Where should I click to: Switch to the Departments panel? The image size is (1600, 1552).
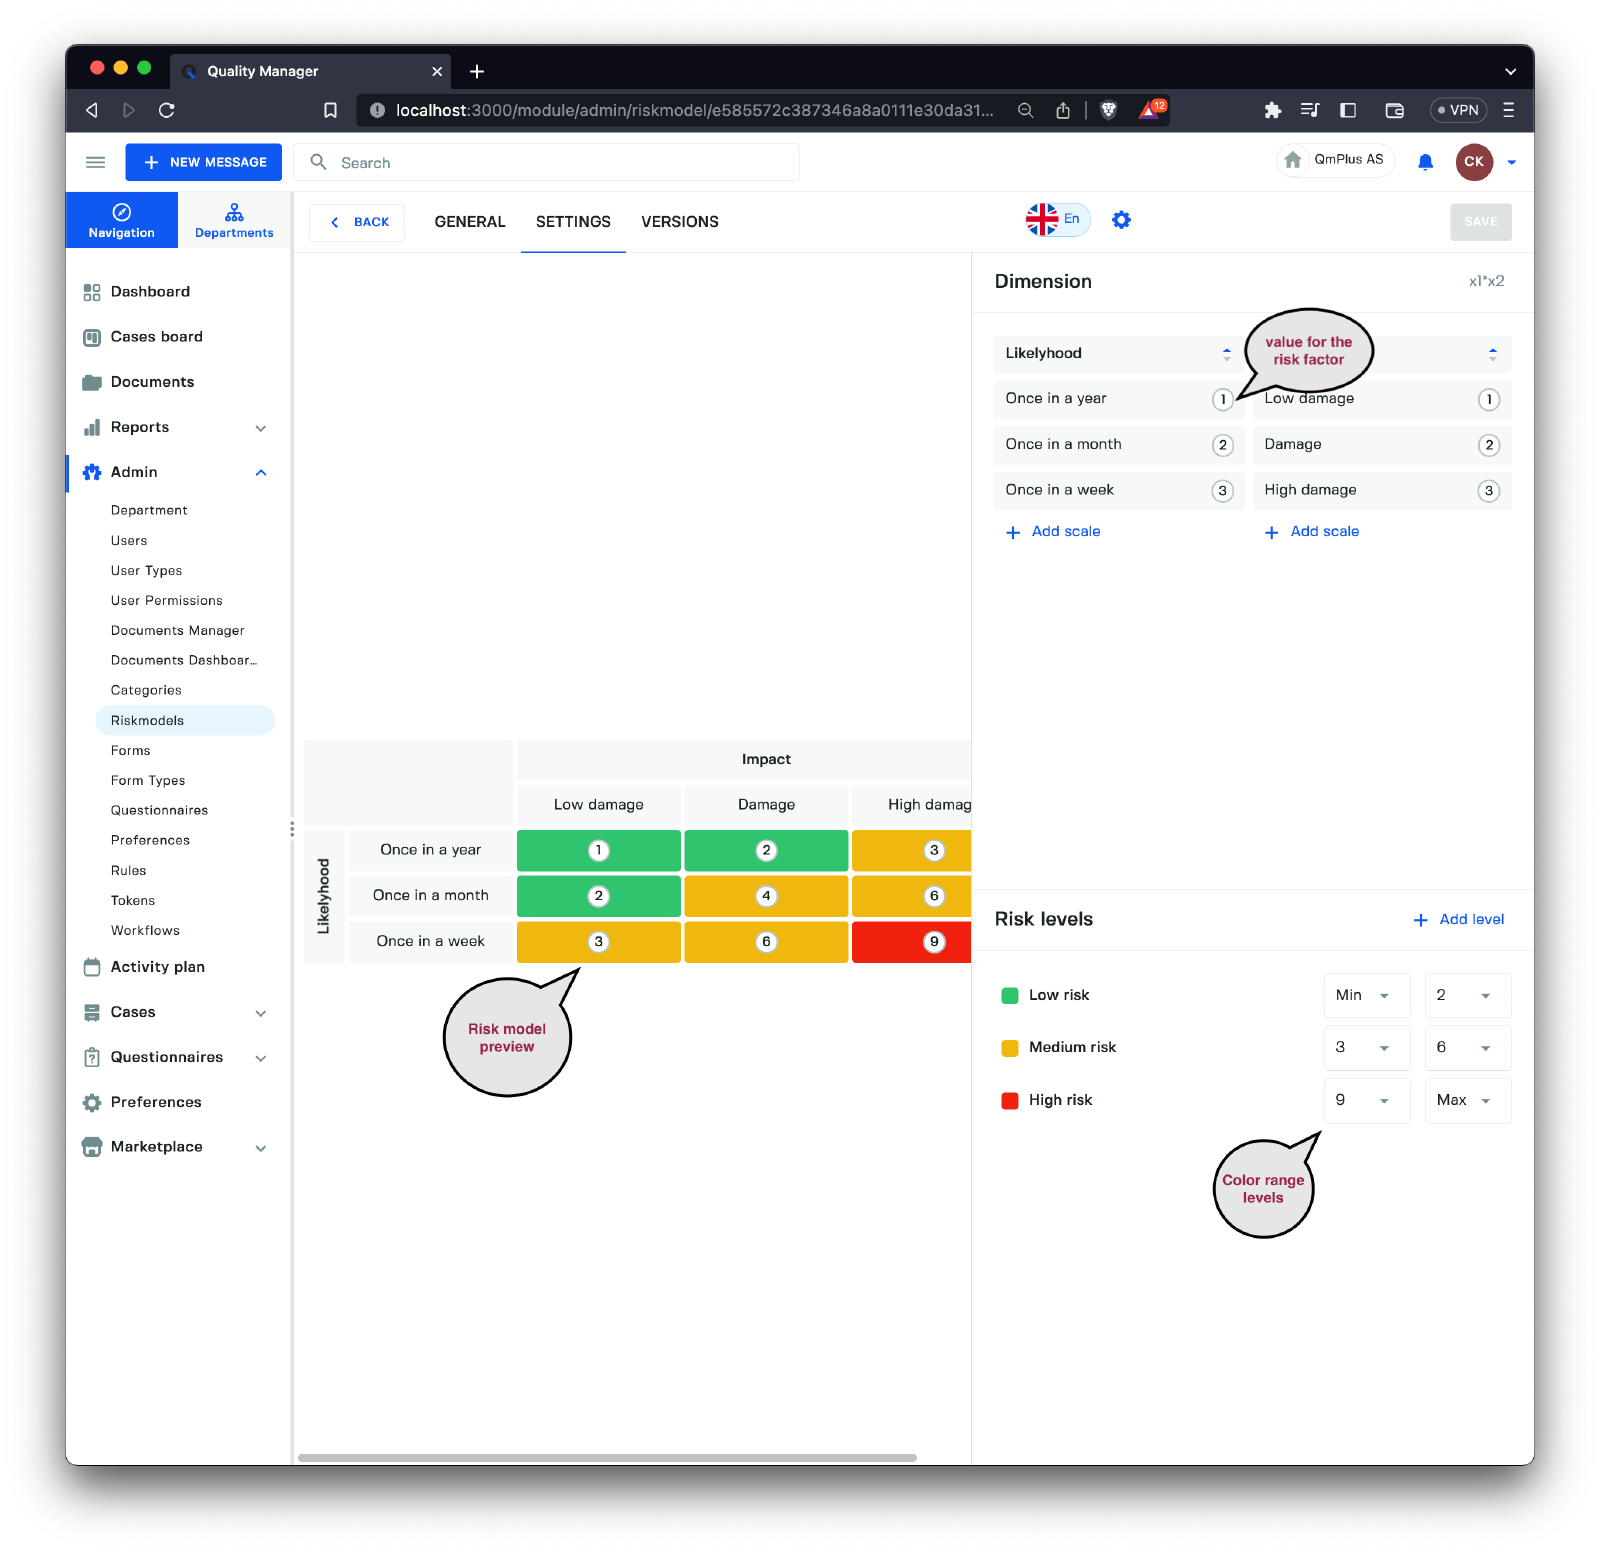234,221
